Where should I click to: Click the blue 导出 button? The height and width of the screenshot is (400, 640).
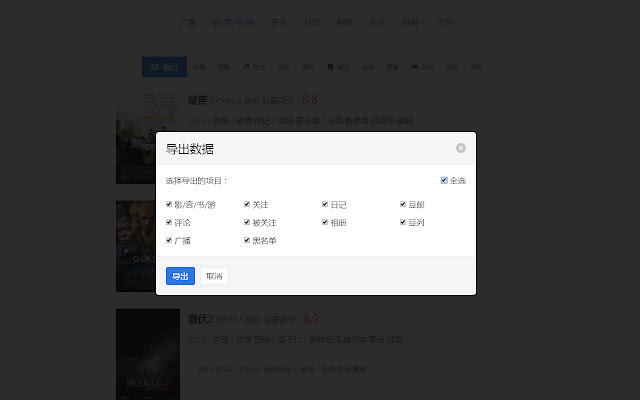pos(180,276)
